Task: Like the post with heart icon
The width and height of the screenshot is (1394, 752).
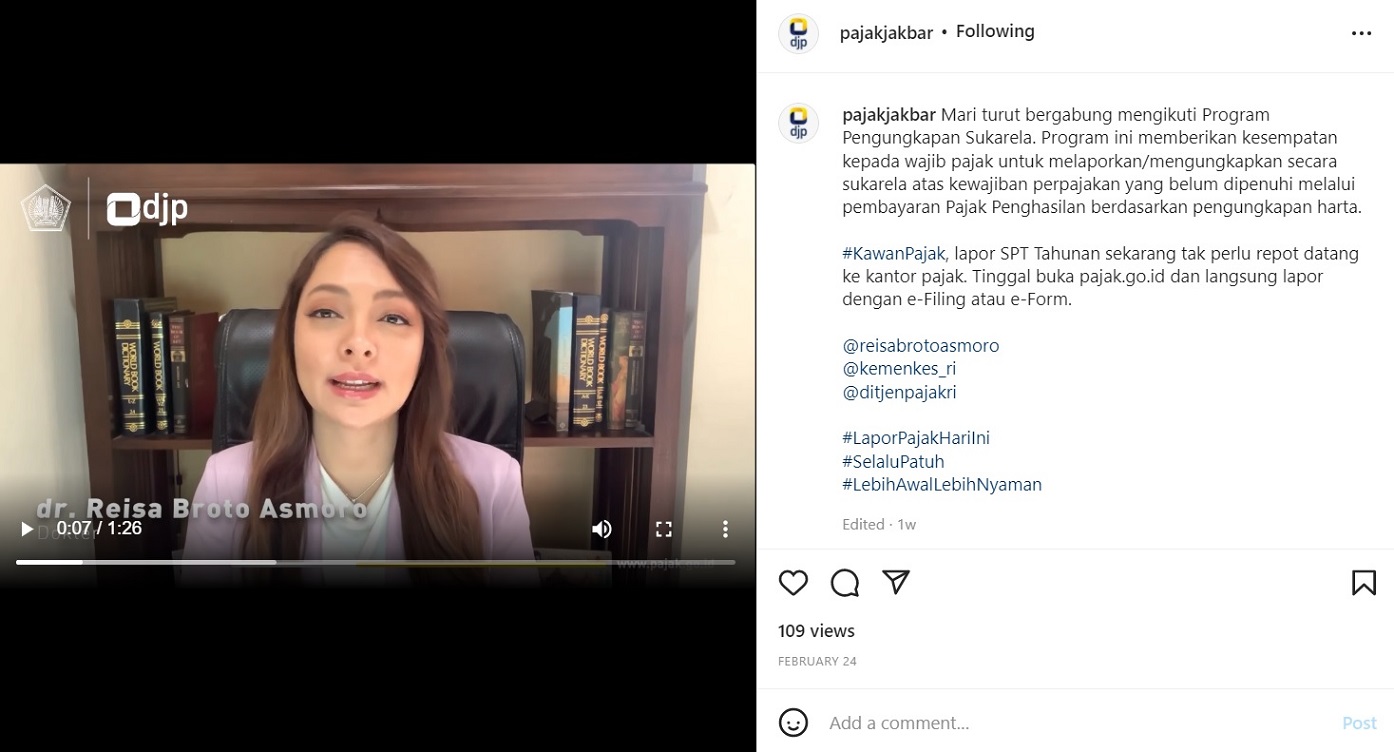Action: pos(793,583)
